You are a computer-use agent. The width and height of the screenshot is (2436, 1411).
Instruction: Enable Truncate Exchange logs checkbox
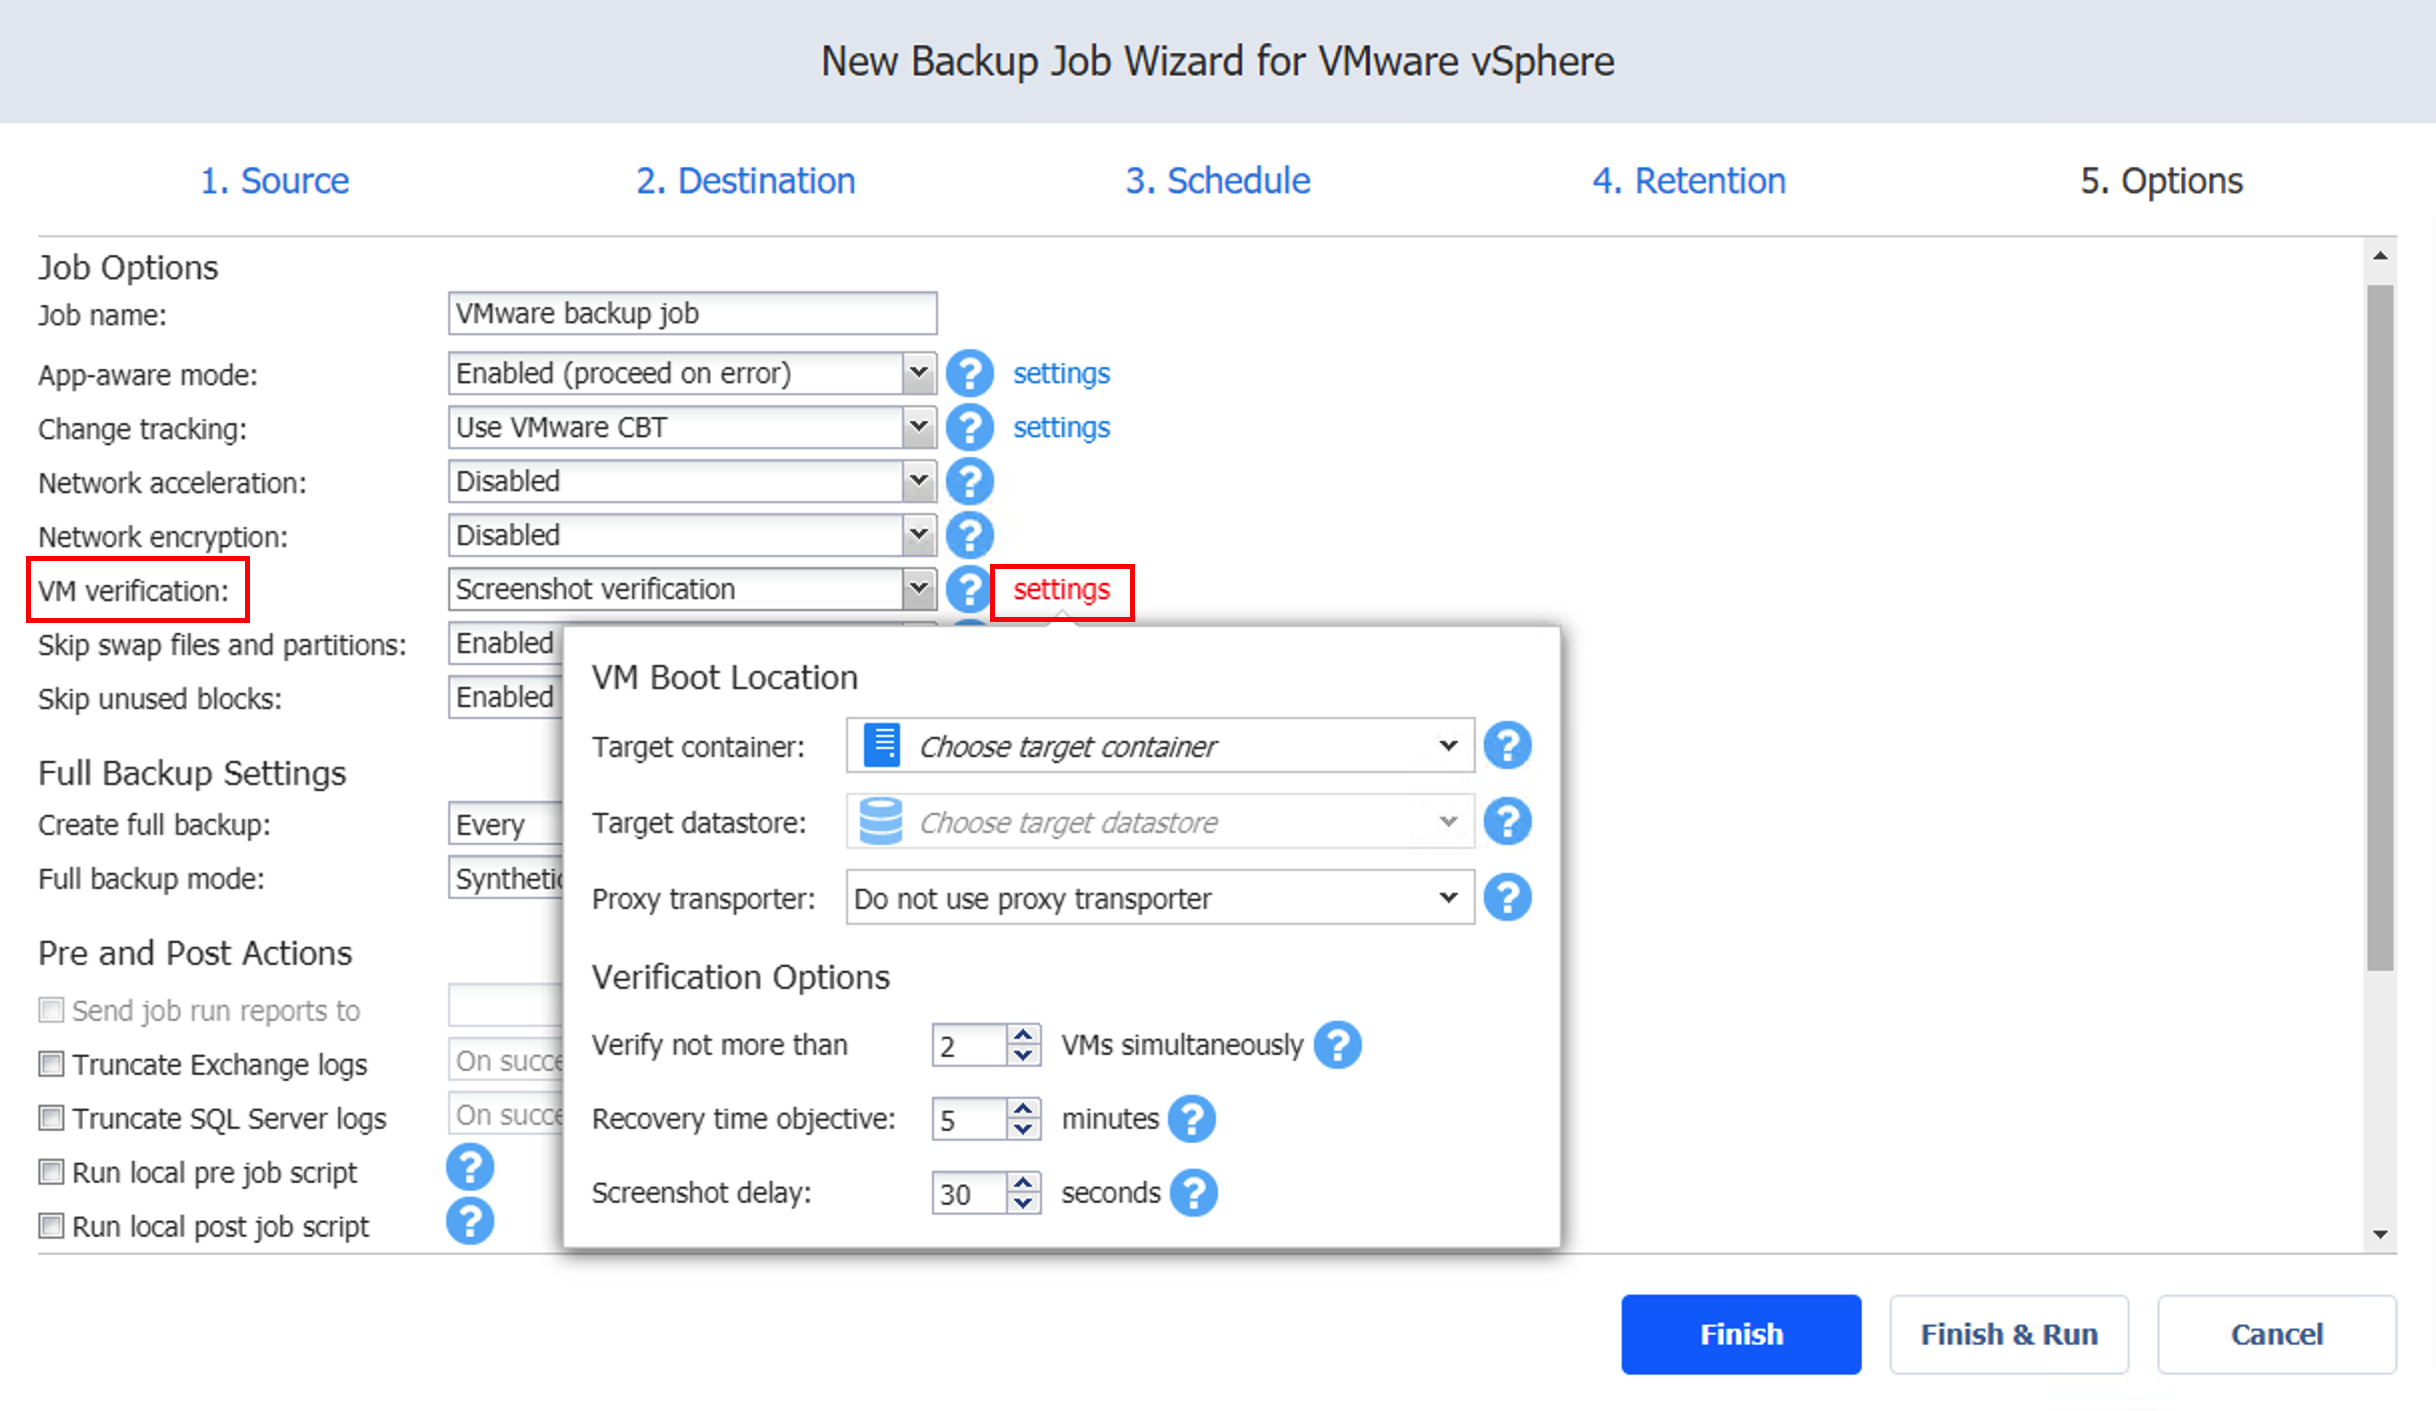51,1064
